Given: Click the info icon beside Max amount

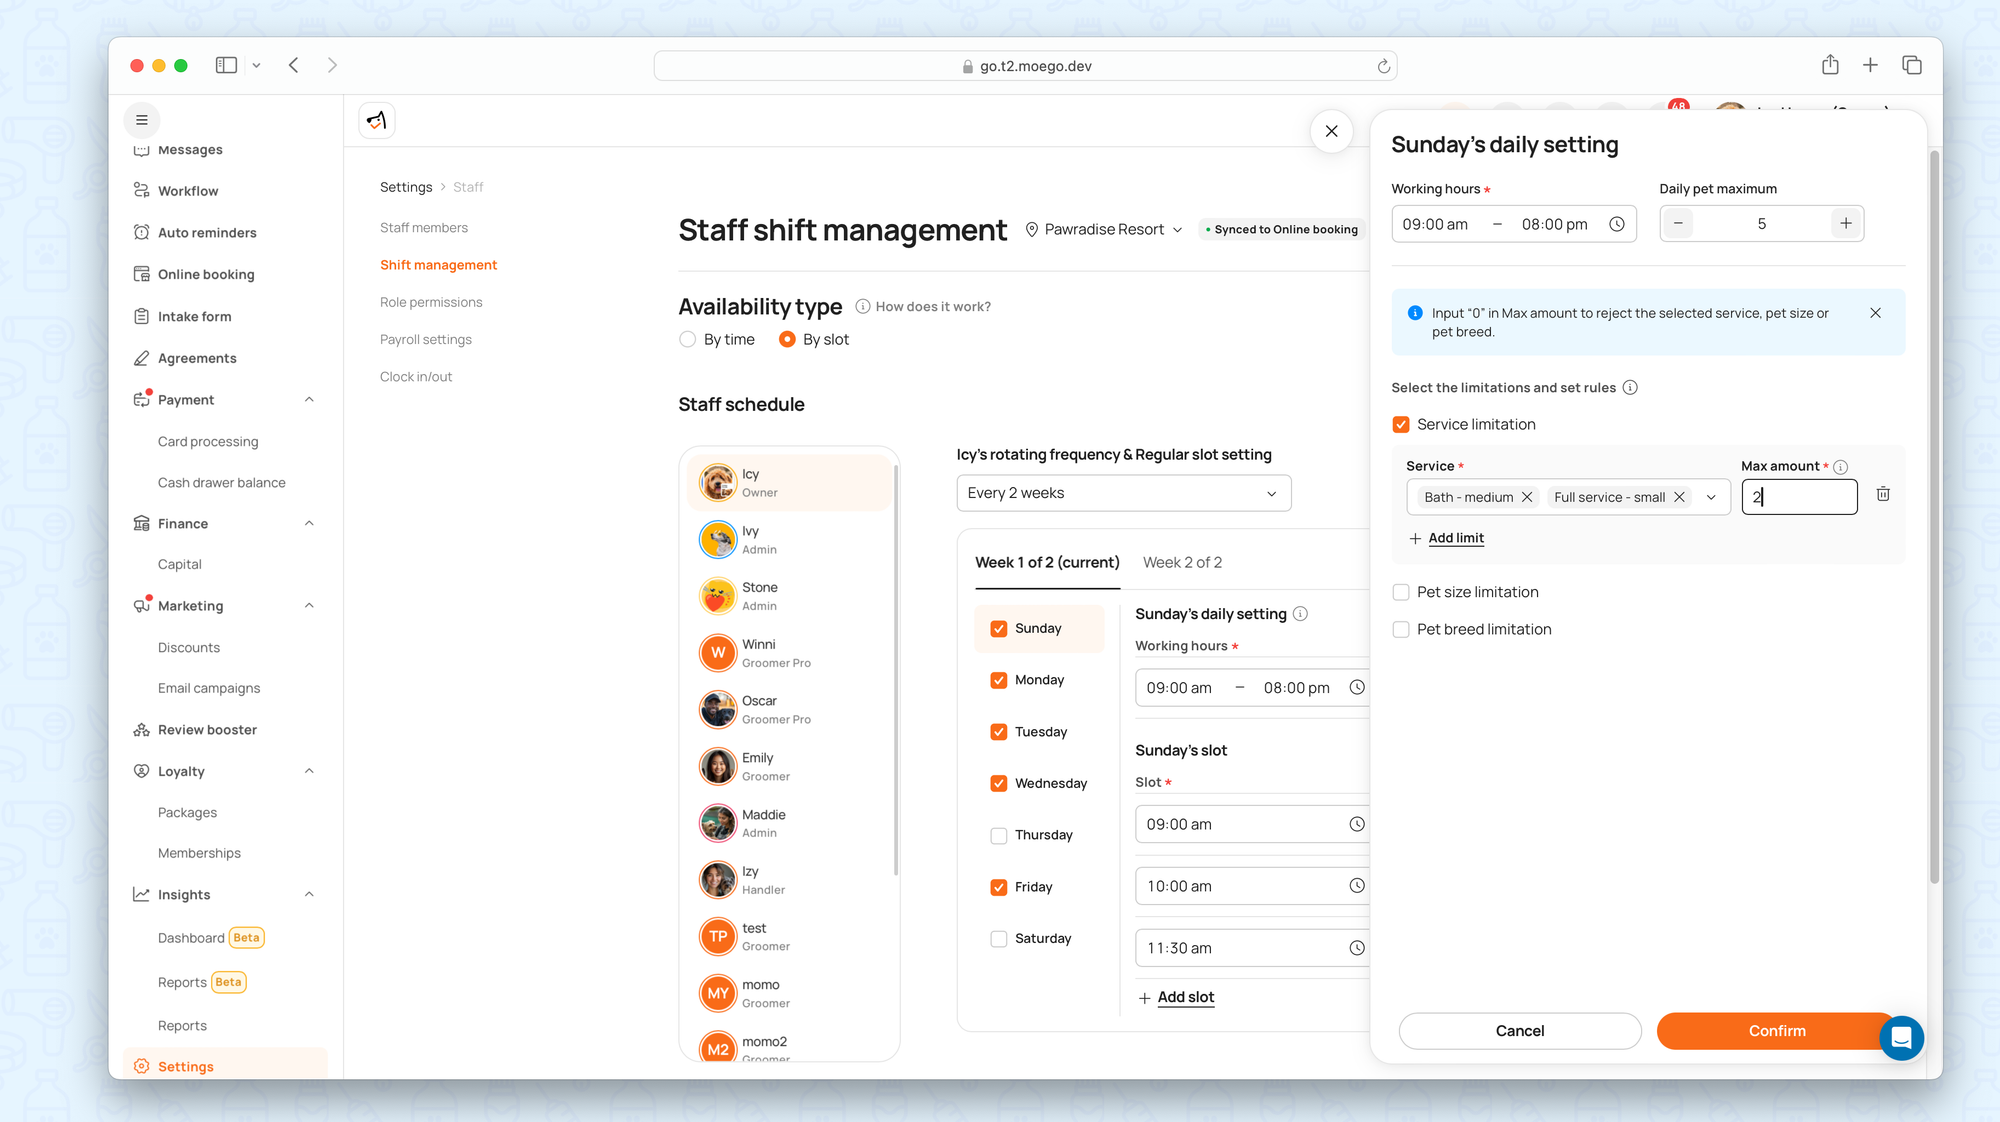Looking at the screenshot, I should tap(1841, 467).
